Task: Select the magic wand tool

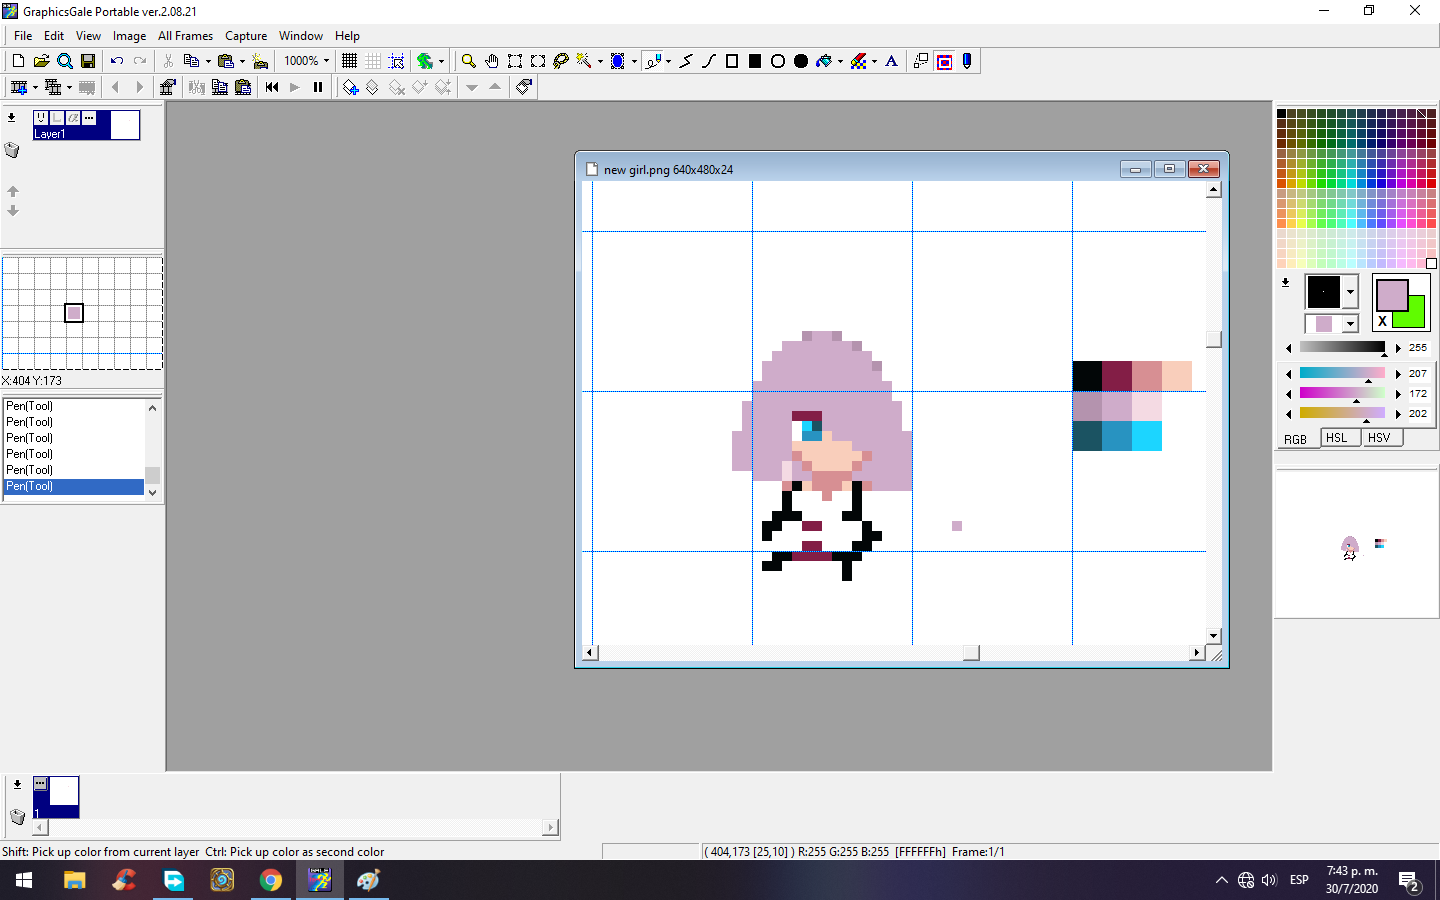Action: click(x=584, y=61)
